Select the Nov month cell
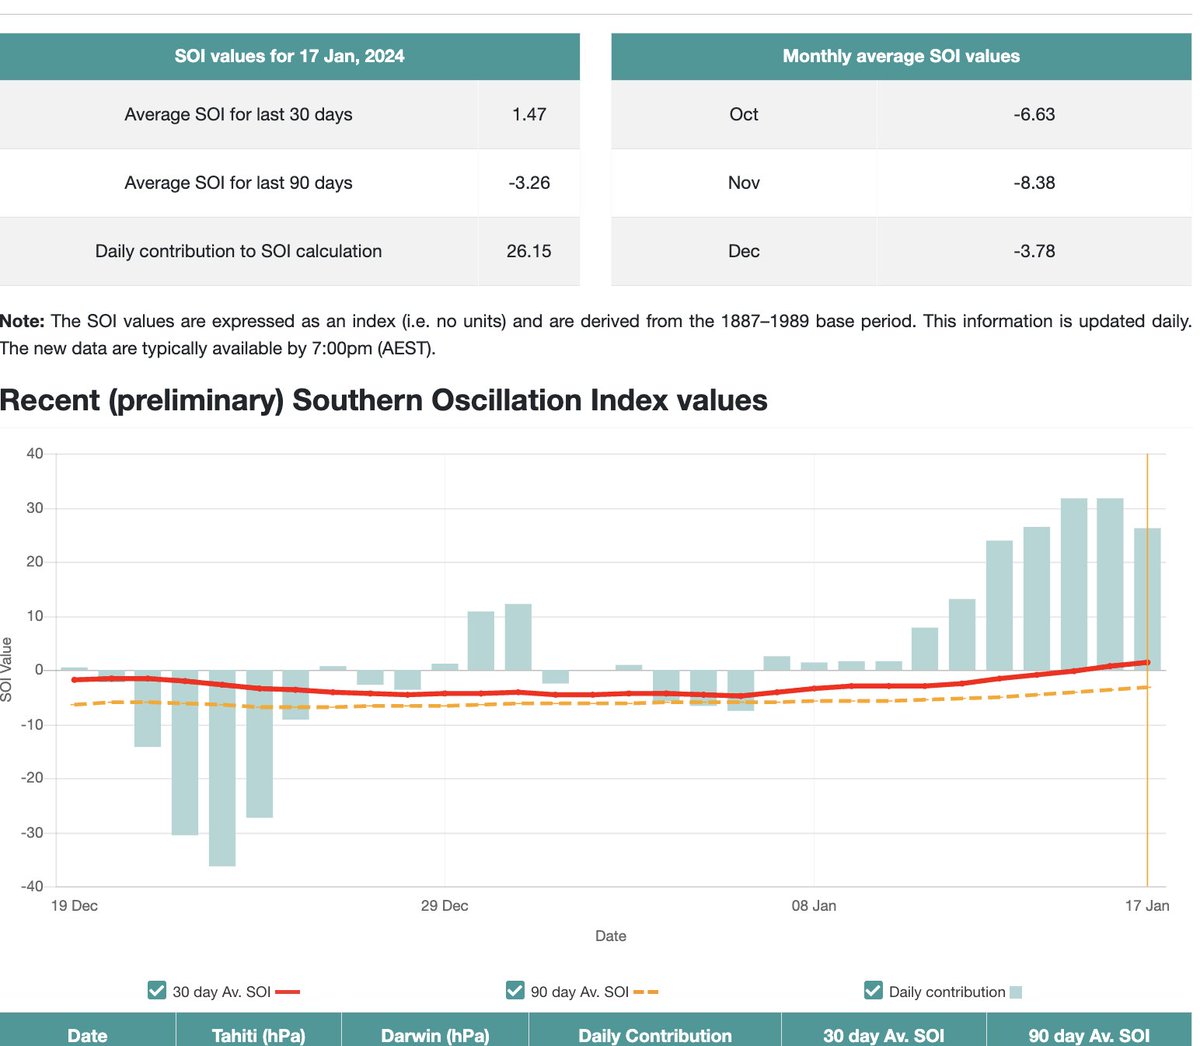1200x1046 pixels. pos(744,183)
